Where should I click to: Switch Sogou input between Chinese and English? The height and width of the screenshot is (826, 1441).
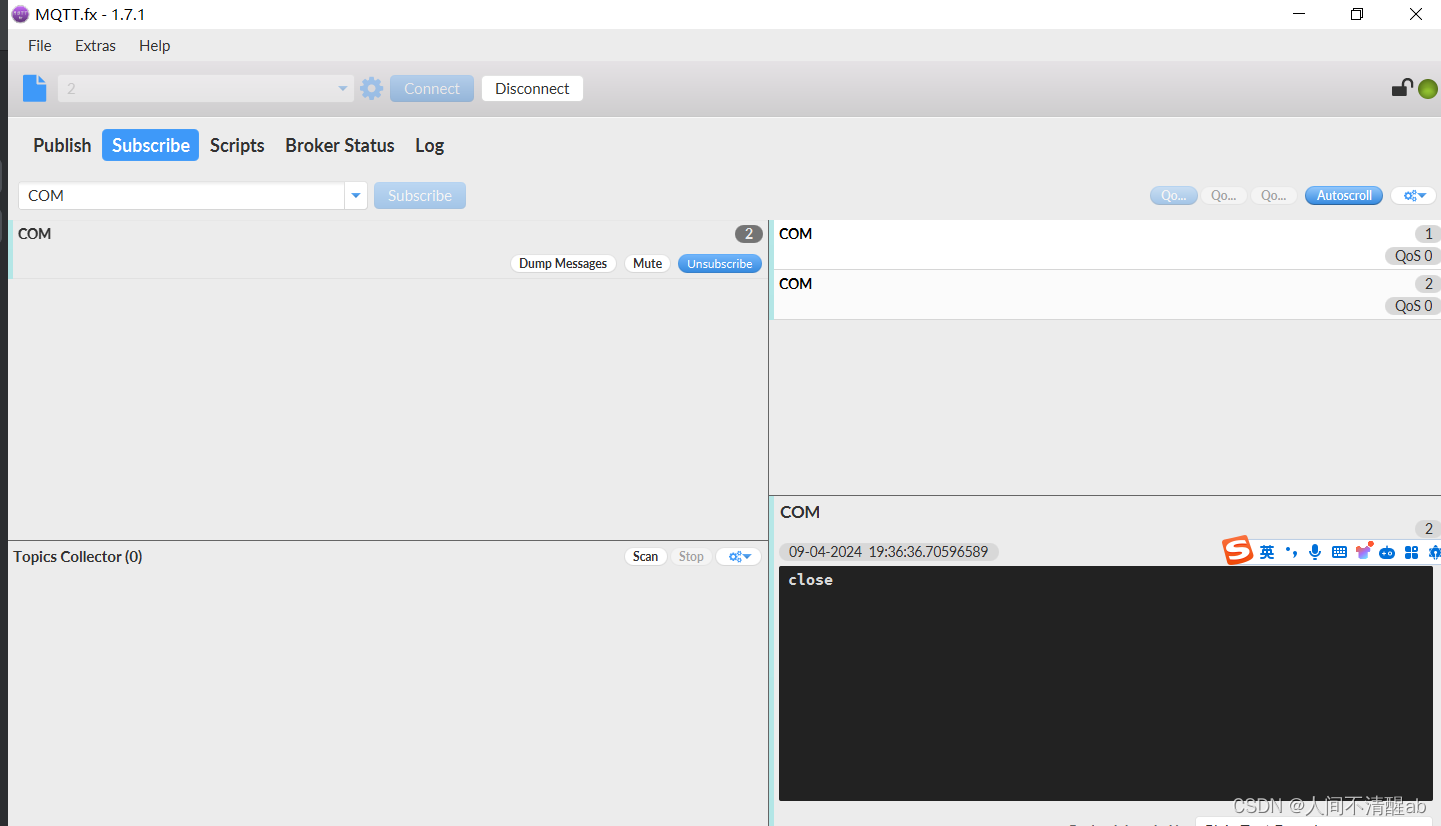tap(1266, 551)
